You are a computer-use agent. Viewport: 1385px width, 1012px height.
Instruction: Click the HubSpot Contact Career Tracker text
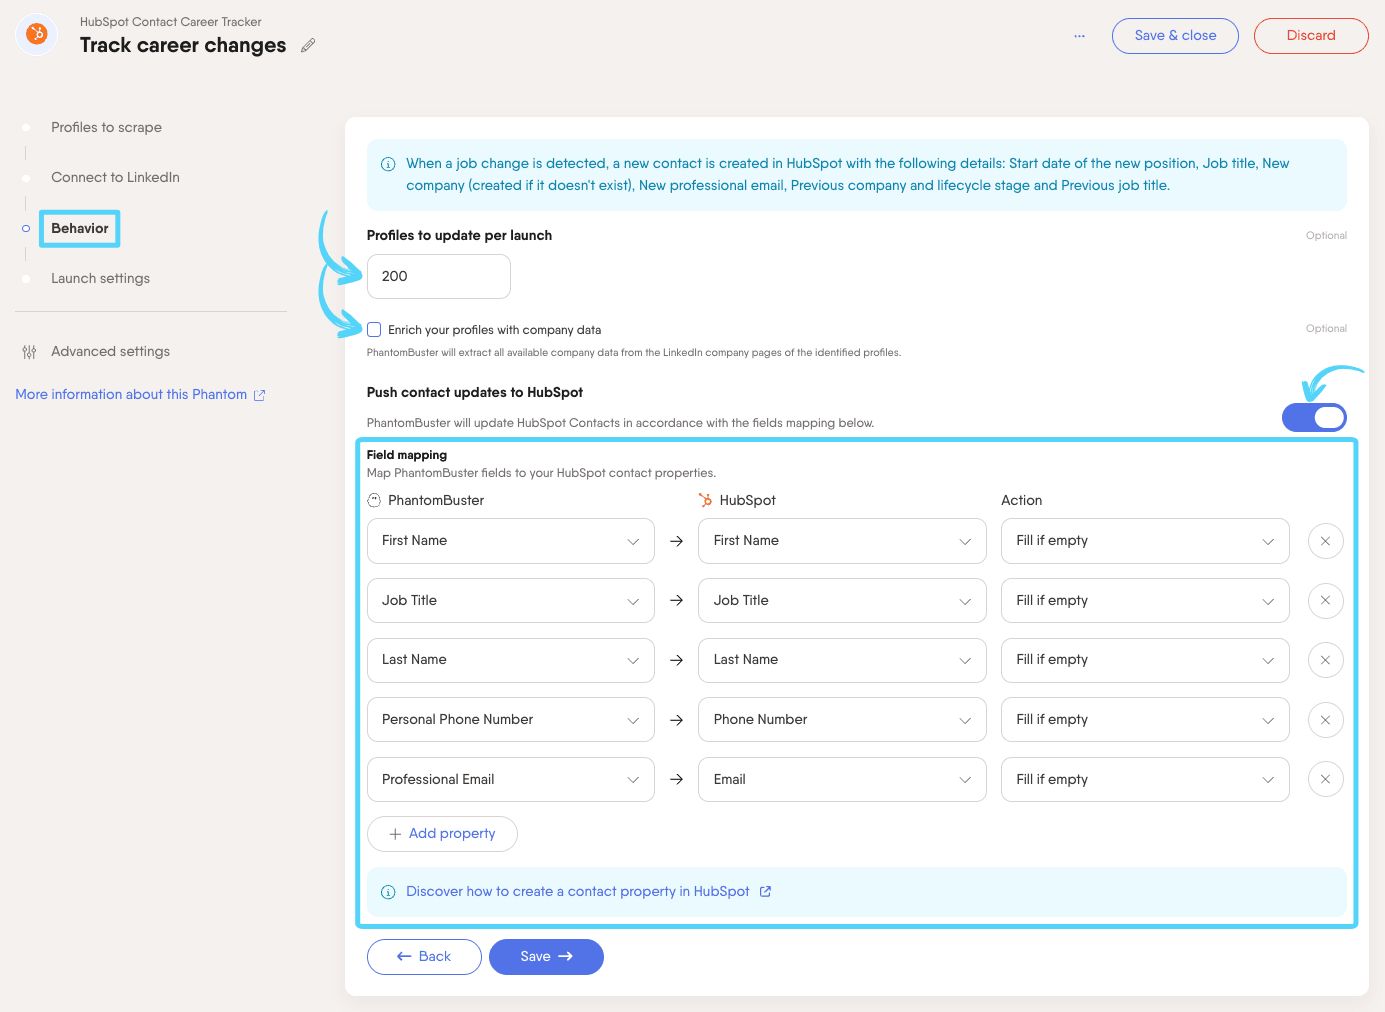click(x=171, y=21)
